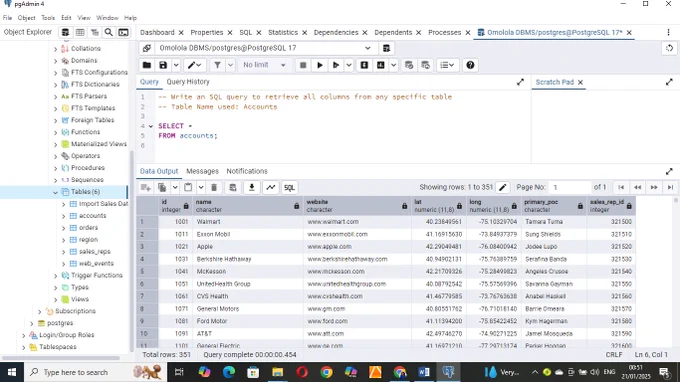The height and width of the screenshot is (382, 680).
Task: Open Object Explorer search objects icon
Action: (x=108, y=33)
